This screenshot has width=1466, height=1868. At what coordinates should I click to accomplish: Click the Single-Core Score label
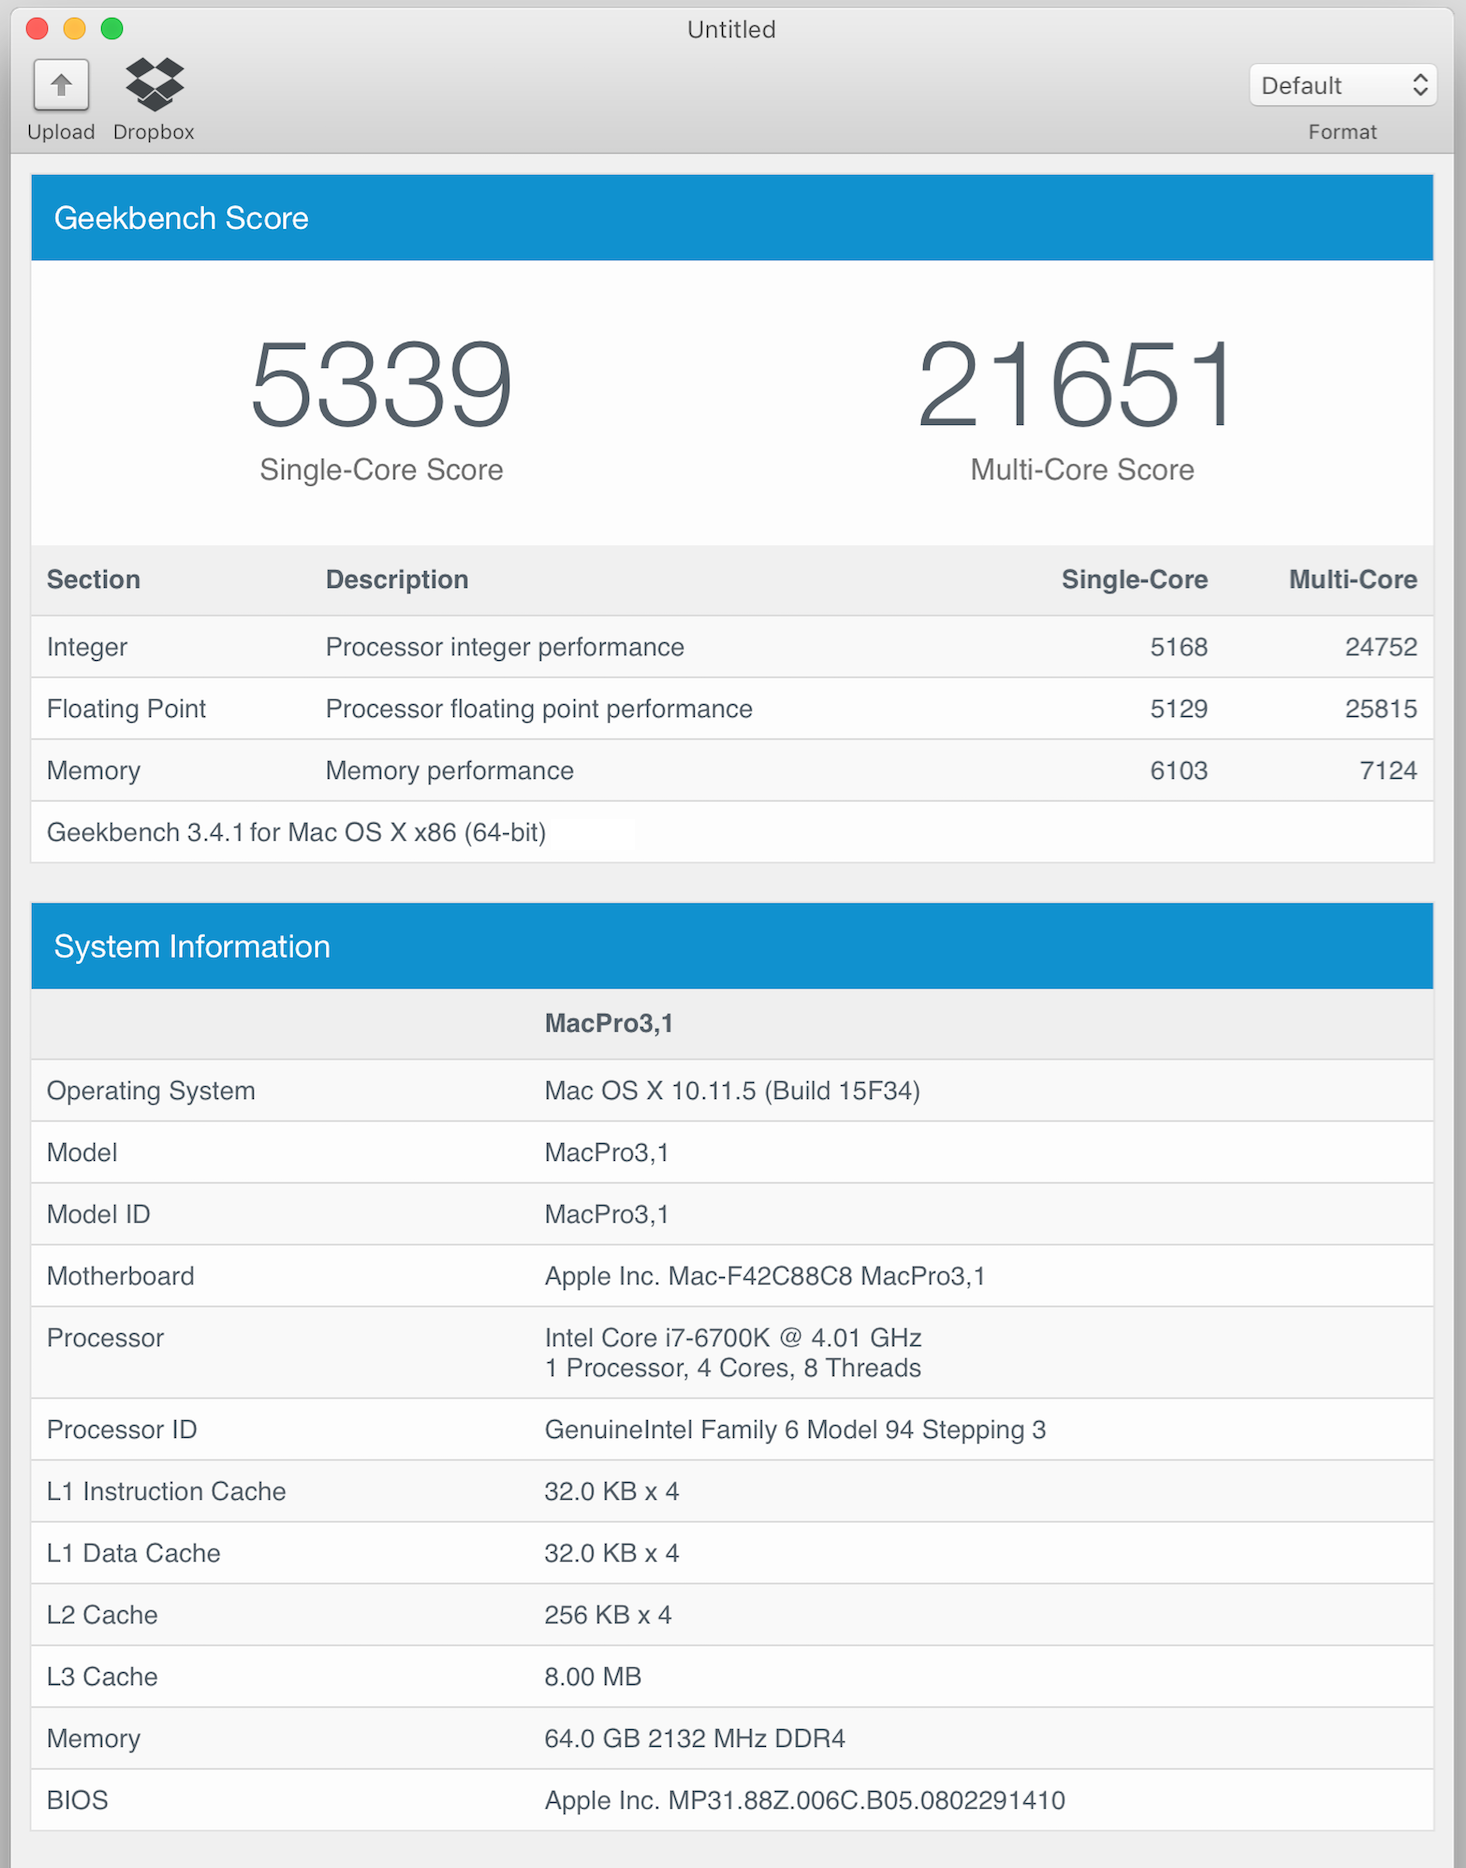(x=381, y=470)
